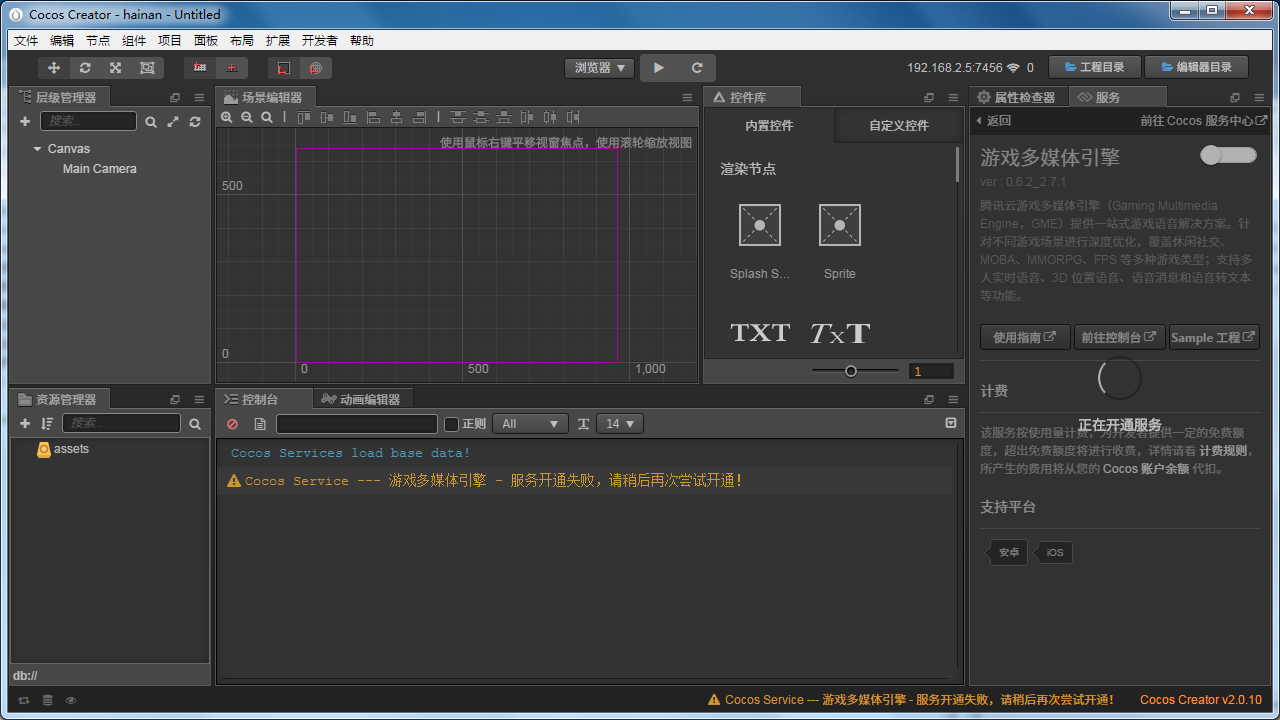
Task: Open the All log filter dropdown
Action: coord(531,424)
